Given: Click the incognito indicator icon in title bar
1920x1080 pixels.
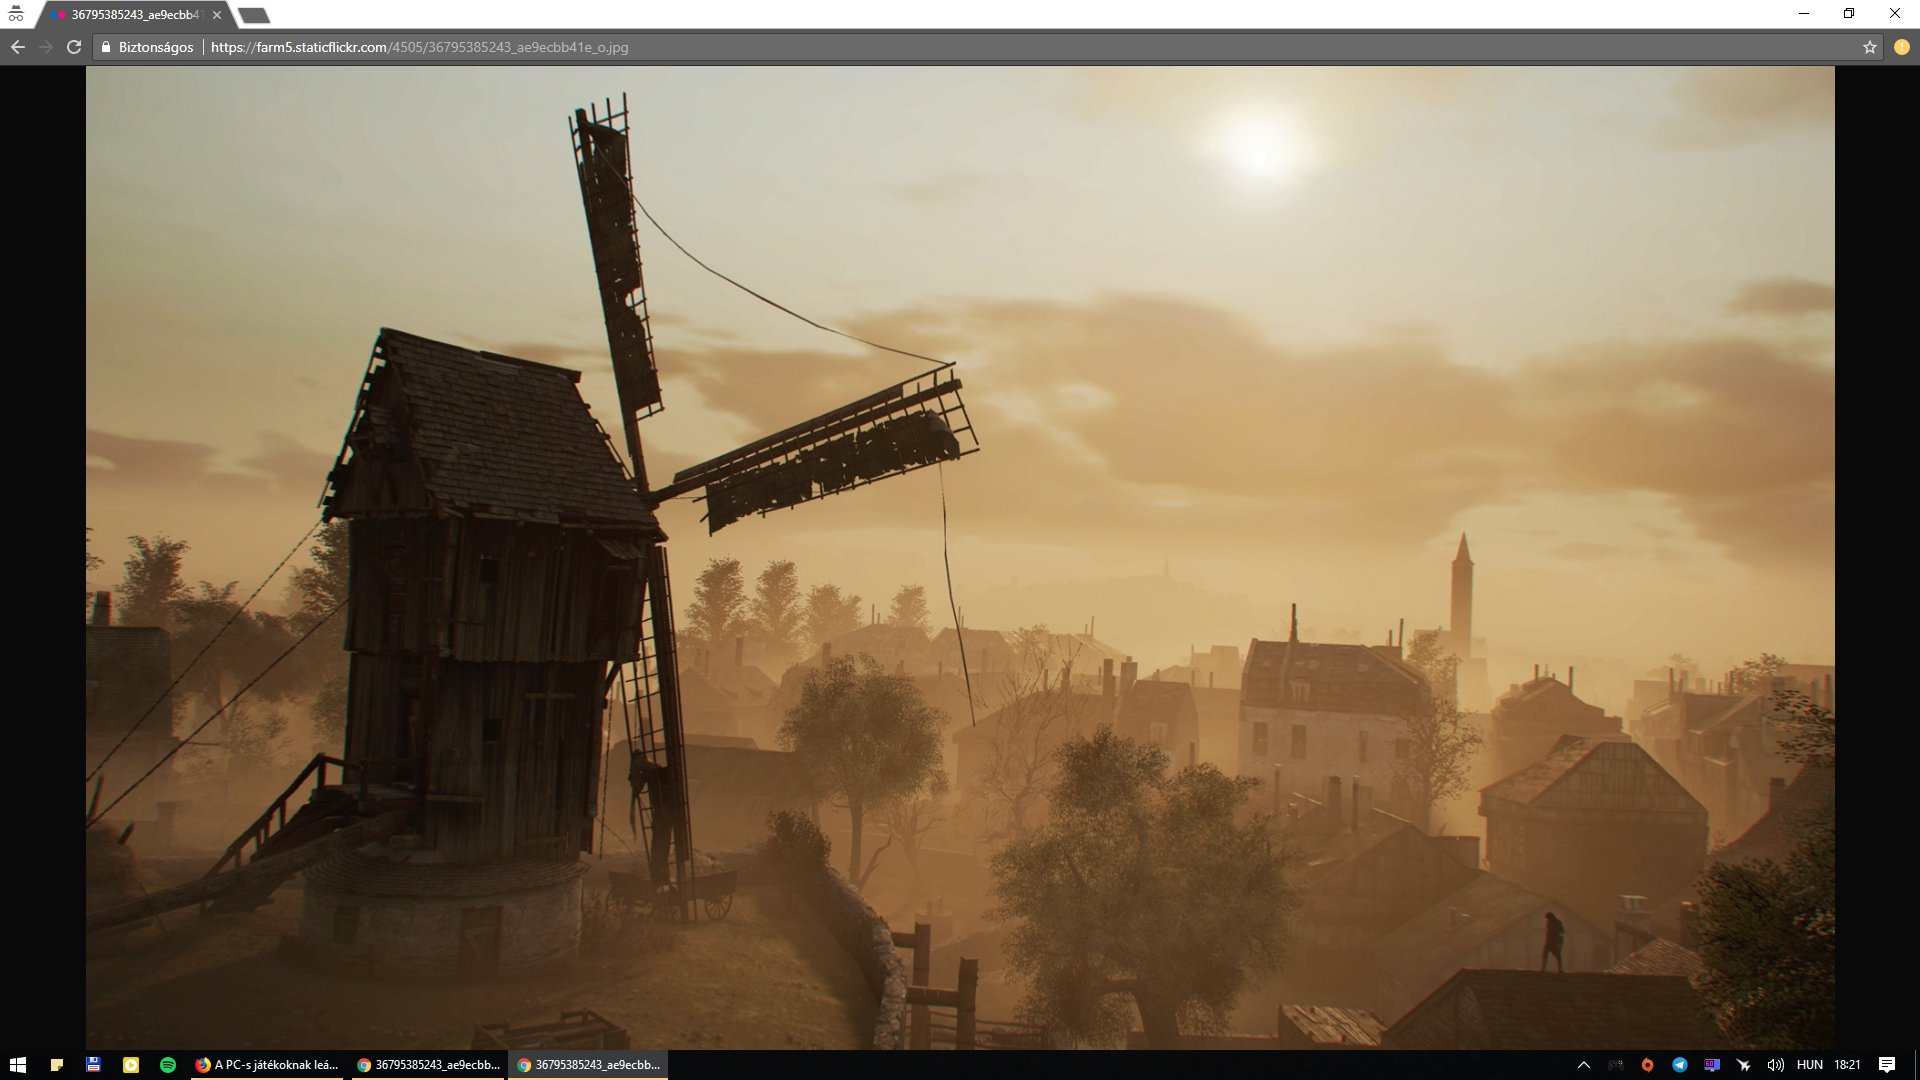Looking at the screenshot, I should tap(16, 14).
